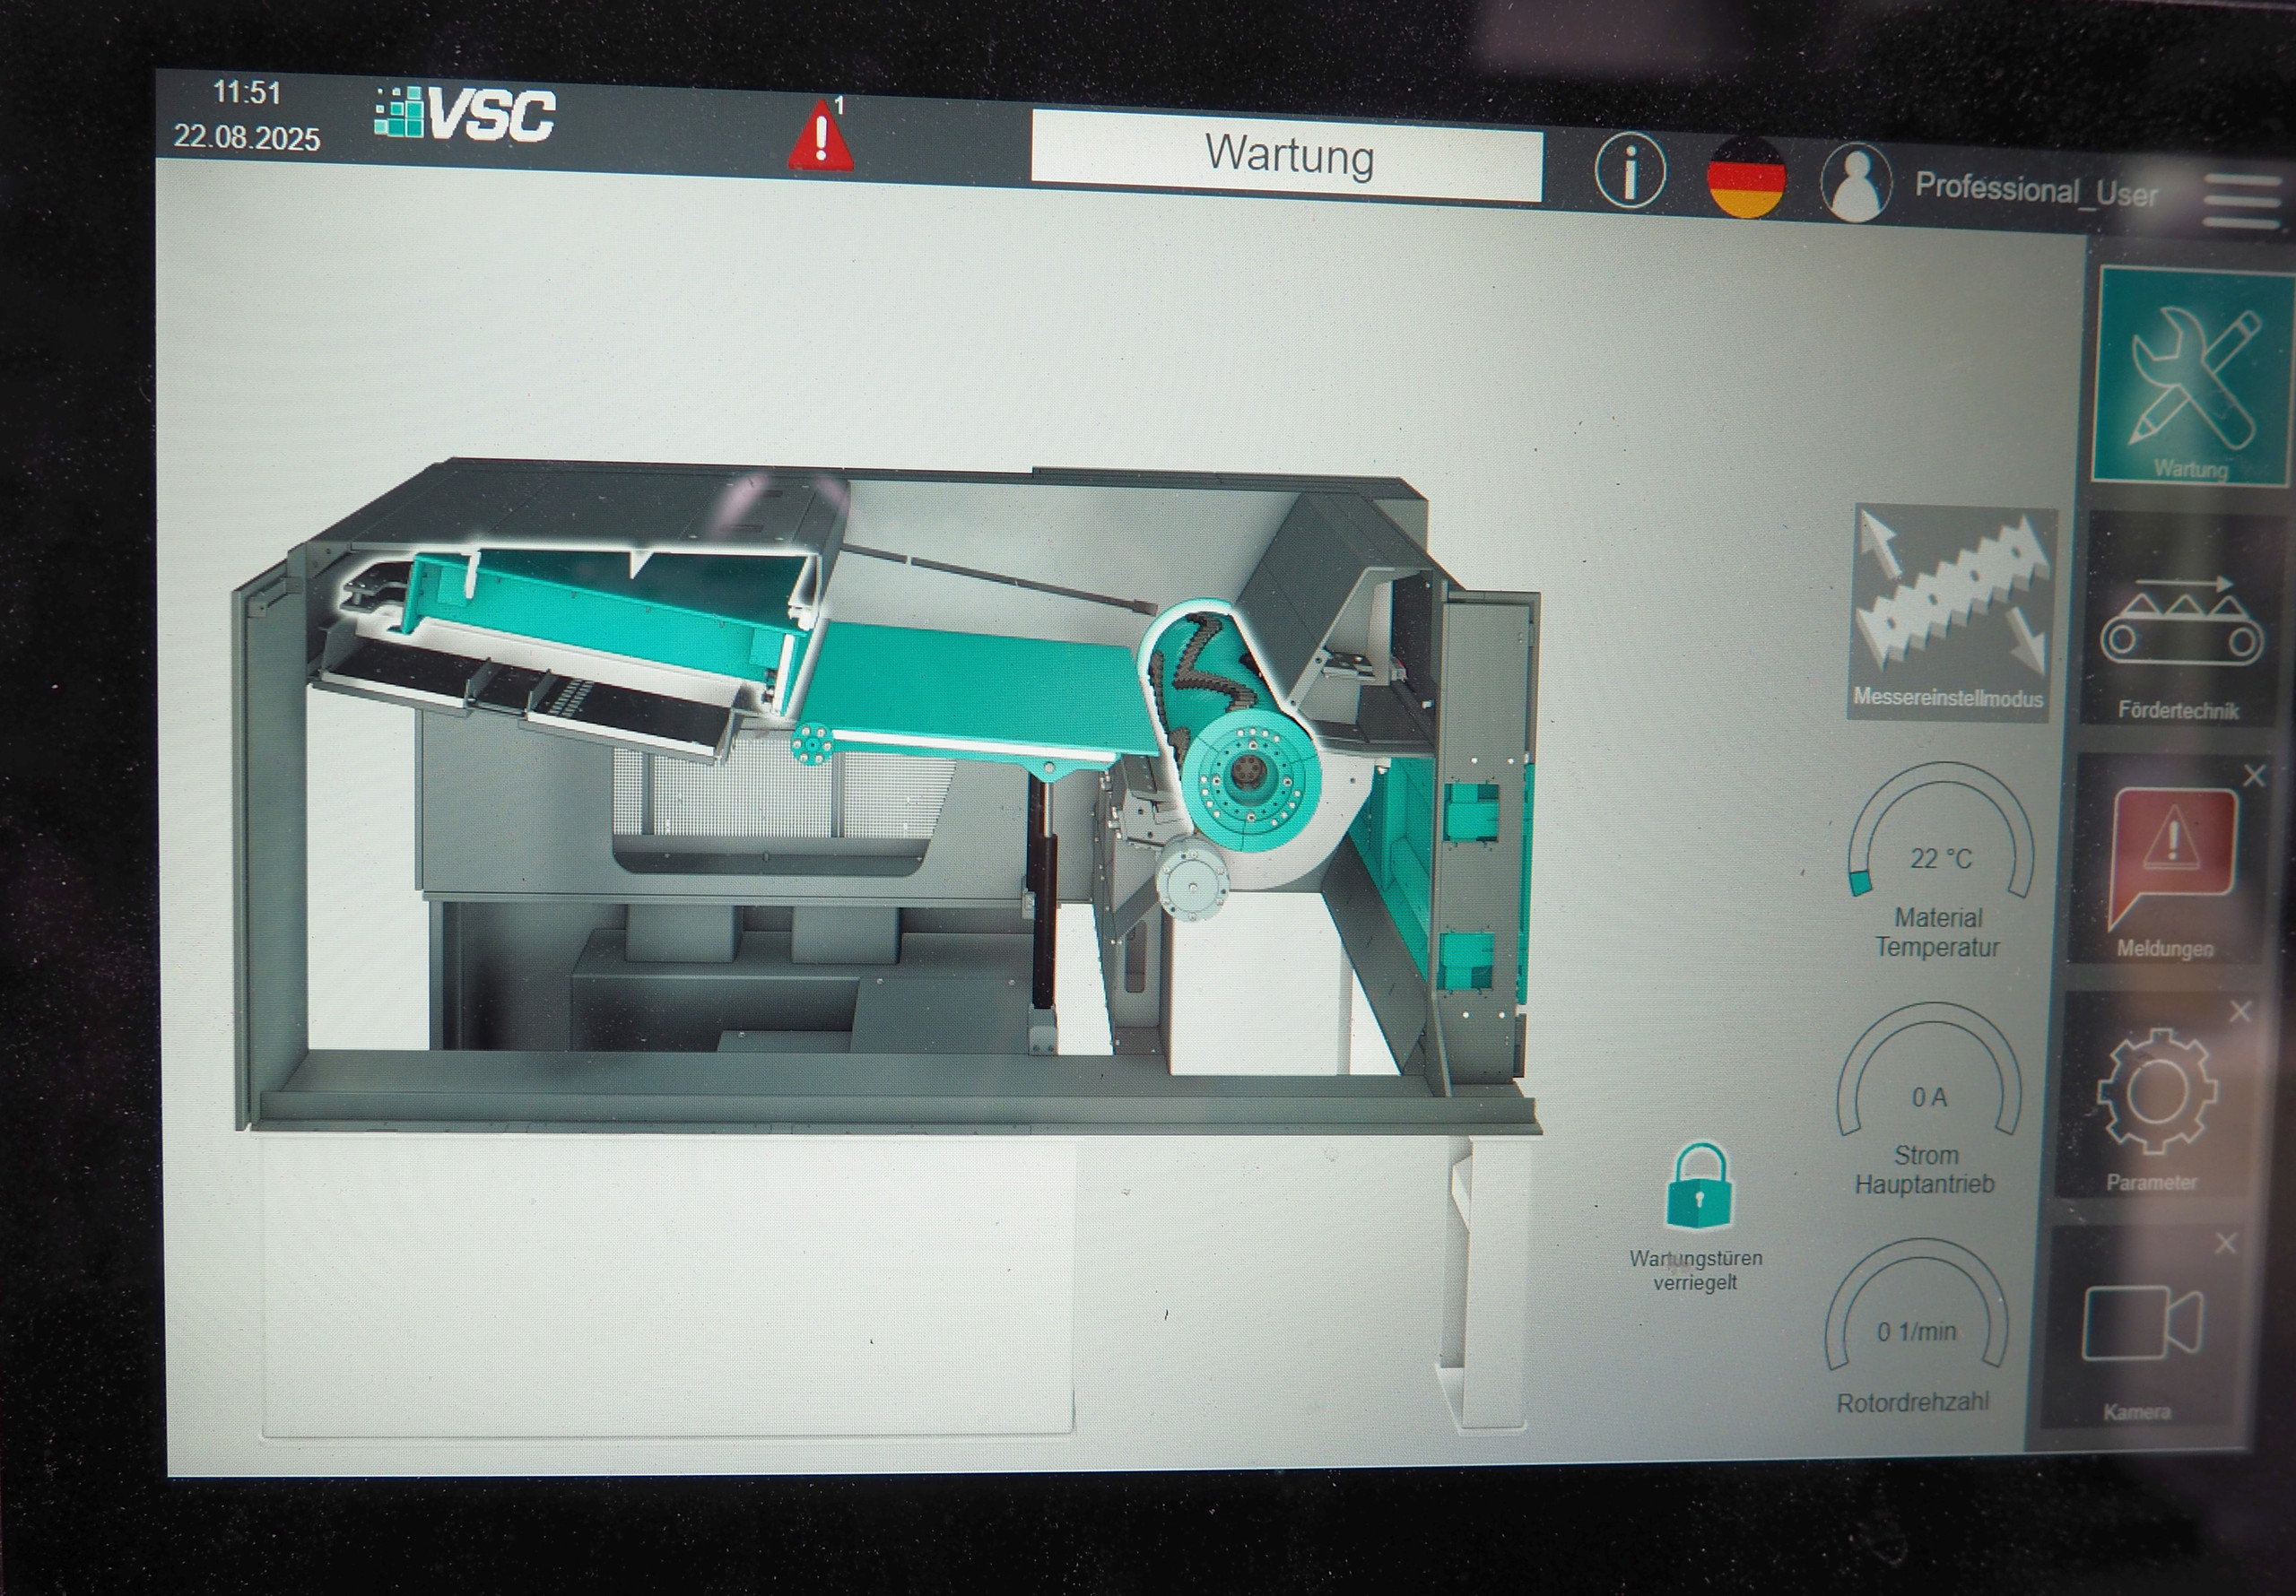Click the Professional_User avatar icon

pos(1856,183)
